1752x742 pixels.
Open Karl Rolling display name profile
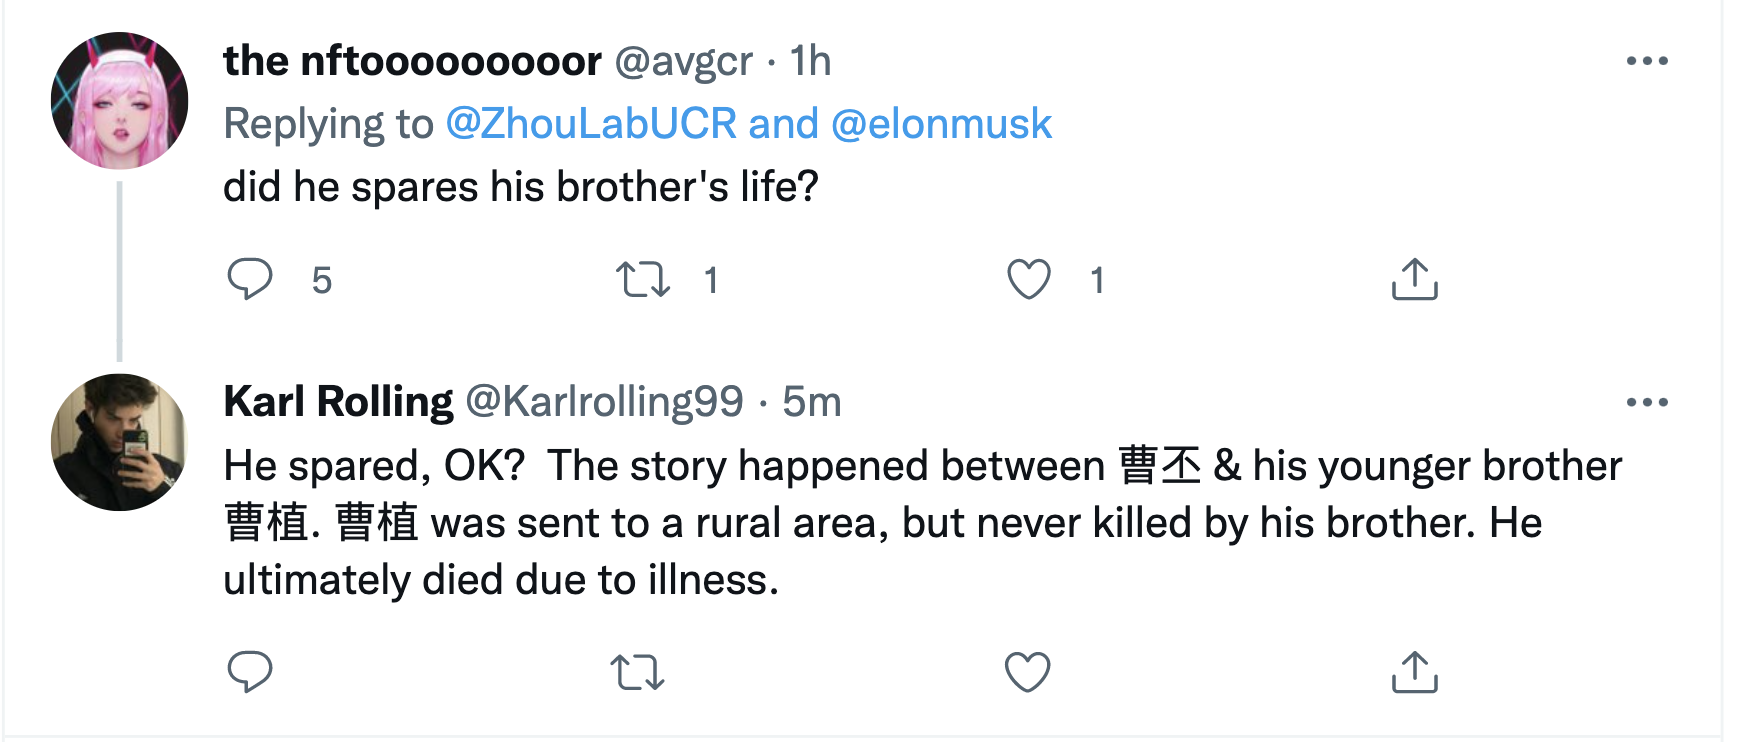(x=338, y=402)
